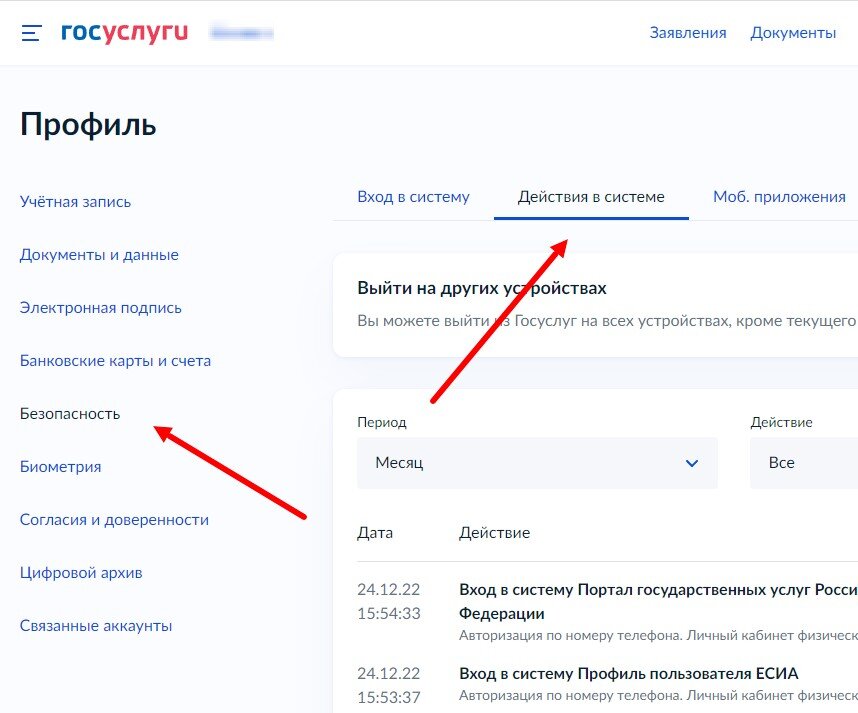Click the Госуслуги logo
Image resolution: width=858 pixels, height=713 pixels.
(124, 32)
